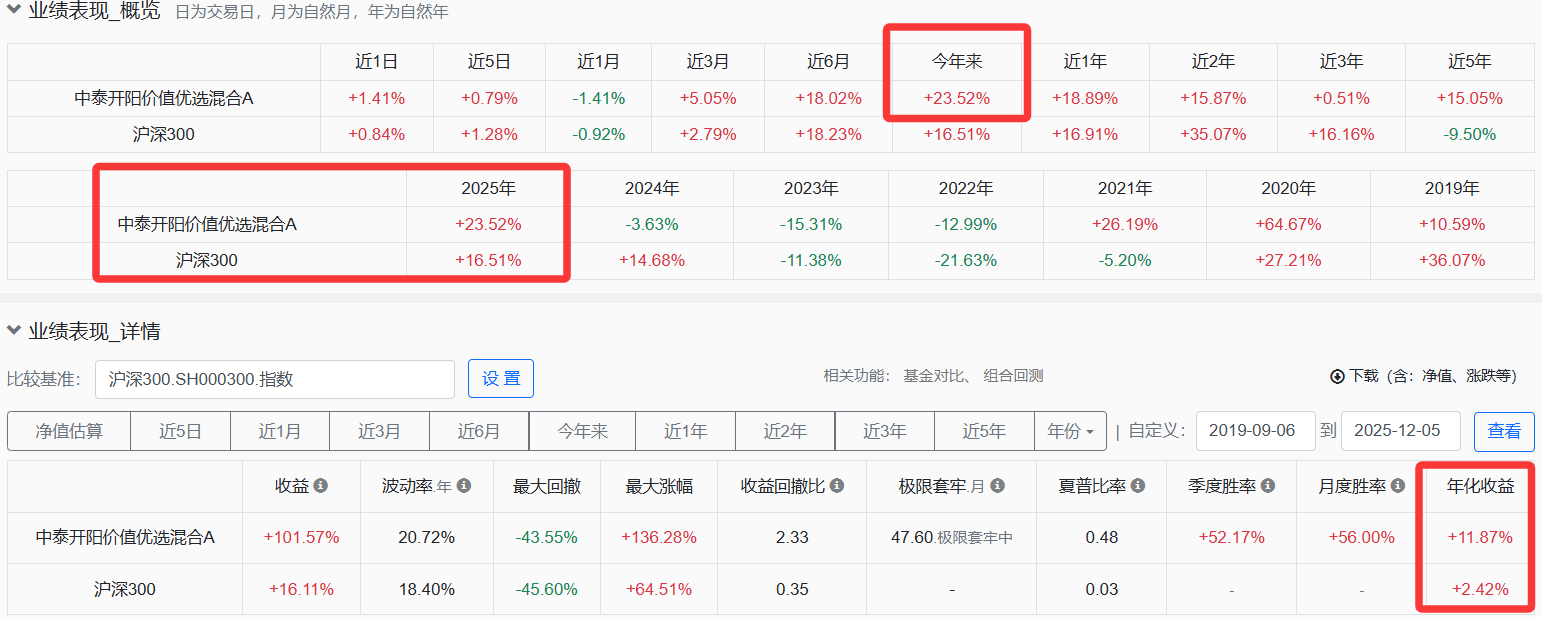Select the 今年来 period tab
1542x617 pixels.
(583, 431)
